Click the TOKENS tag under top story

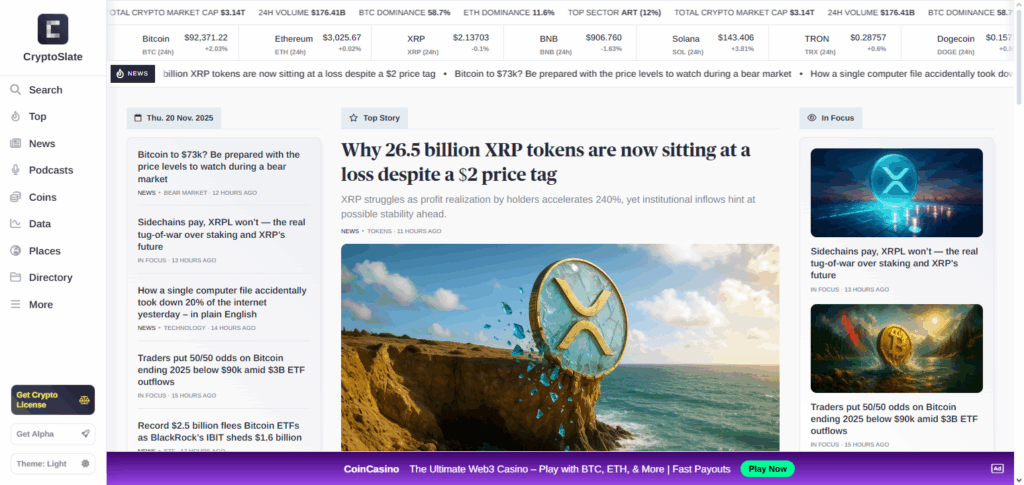tap(379, 232)
